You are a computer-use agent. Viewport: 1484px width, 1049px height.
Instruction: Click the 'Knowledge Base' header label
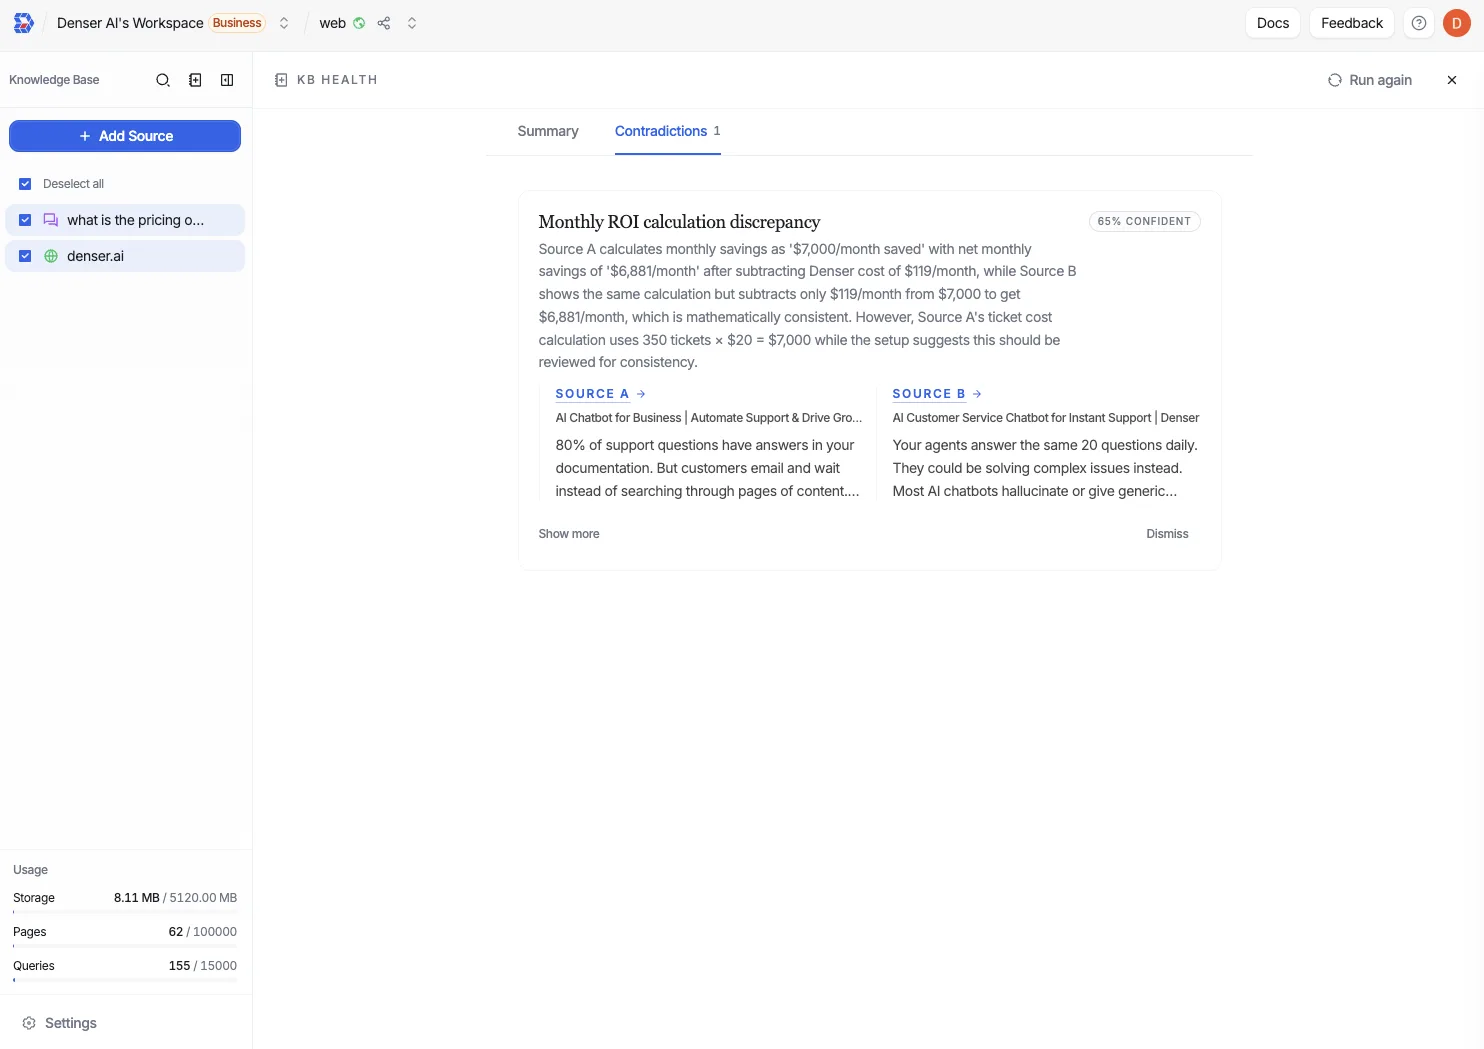point(54,80)
